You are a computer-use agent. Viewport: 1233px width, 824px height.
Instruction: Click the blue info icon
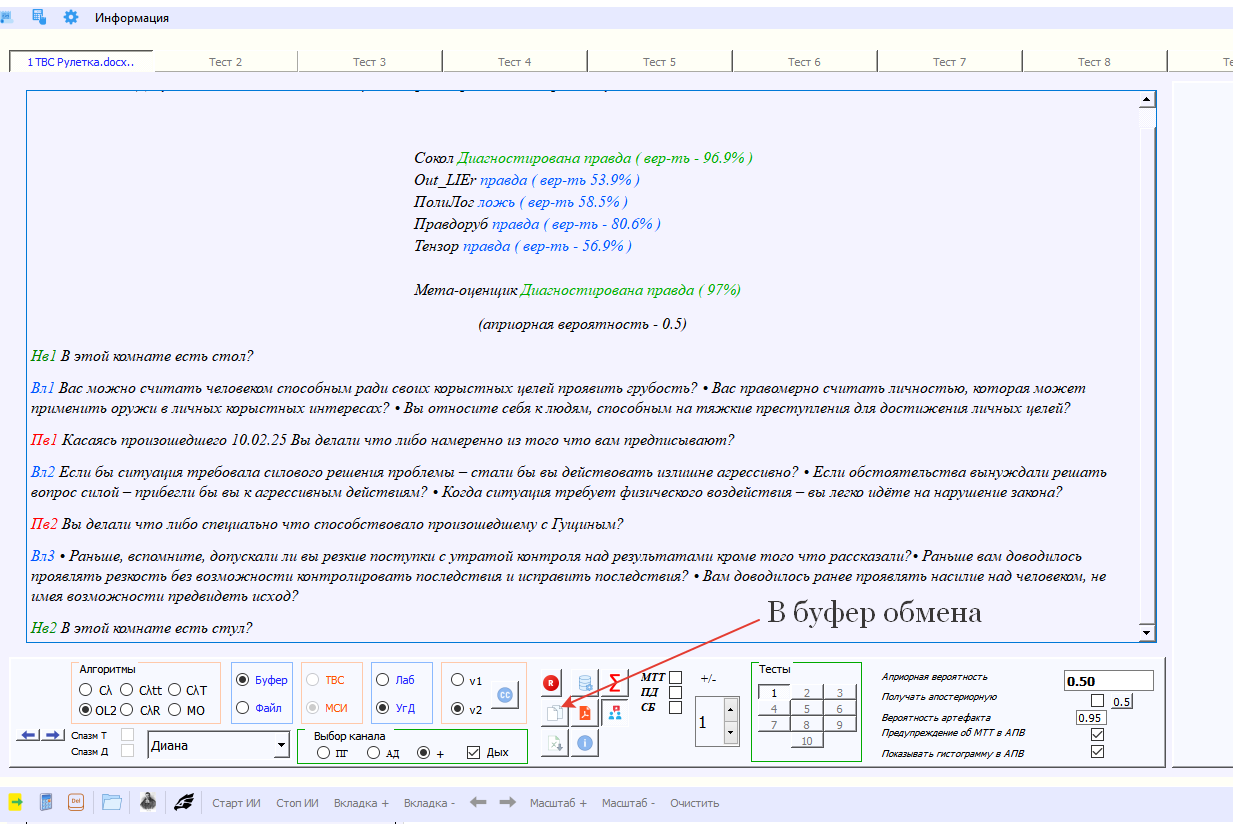click(x=585, y=742)
